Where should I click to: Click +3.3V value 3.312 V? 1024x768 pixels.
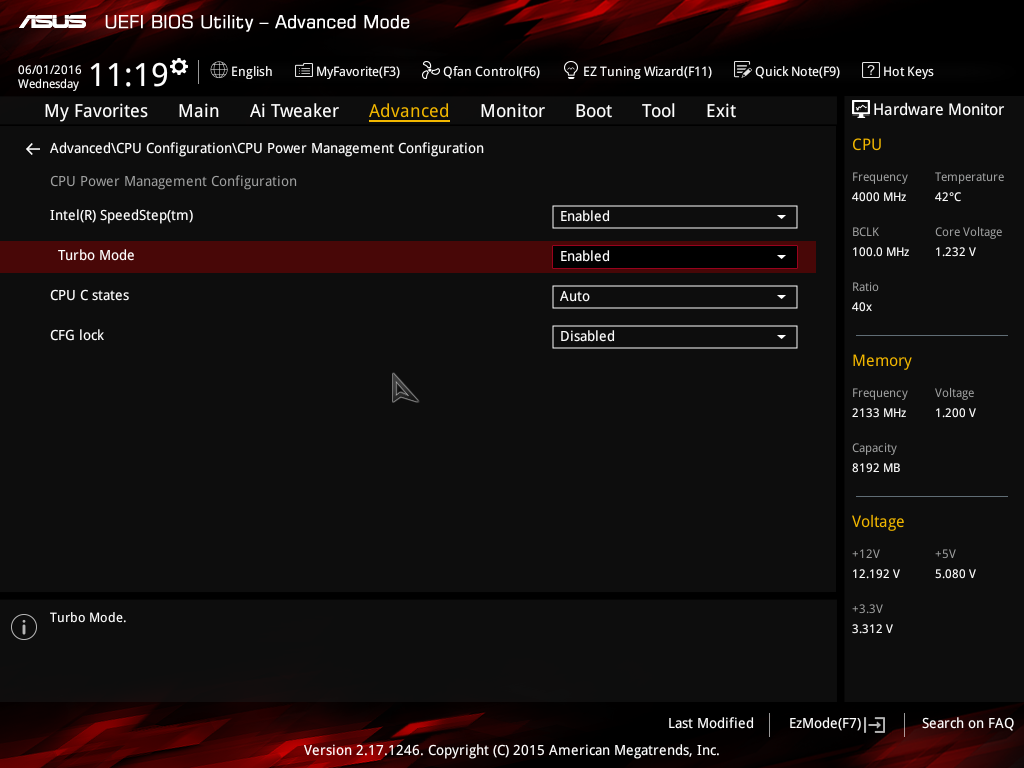click(x=872, y=628)
